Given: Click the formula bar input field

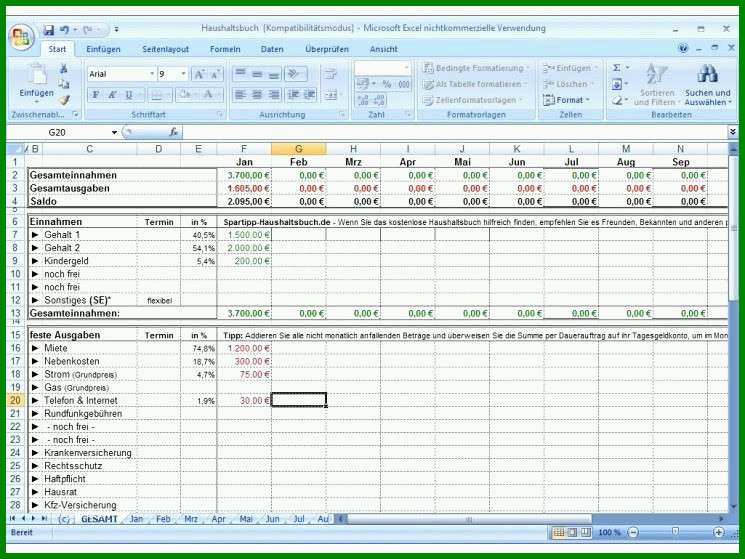Looking at the screenshot, I should (x=454, y=132).
